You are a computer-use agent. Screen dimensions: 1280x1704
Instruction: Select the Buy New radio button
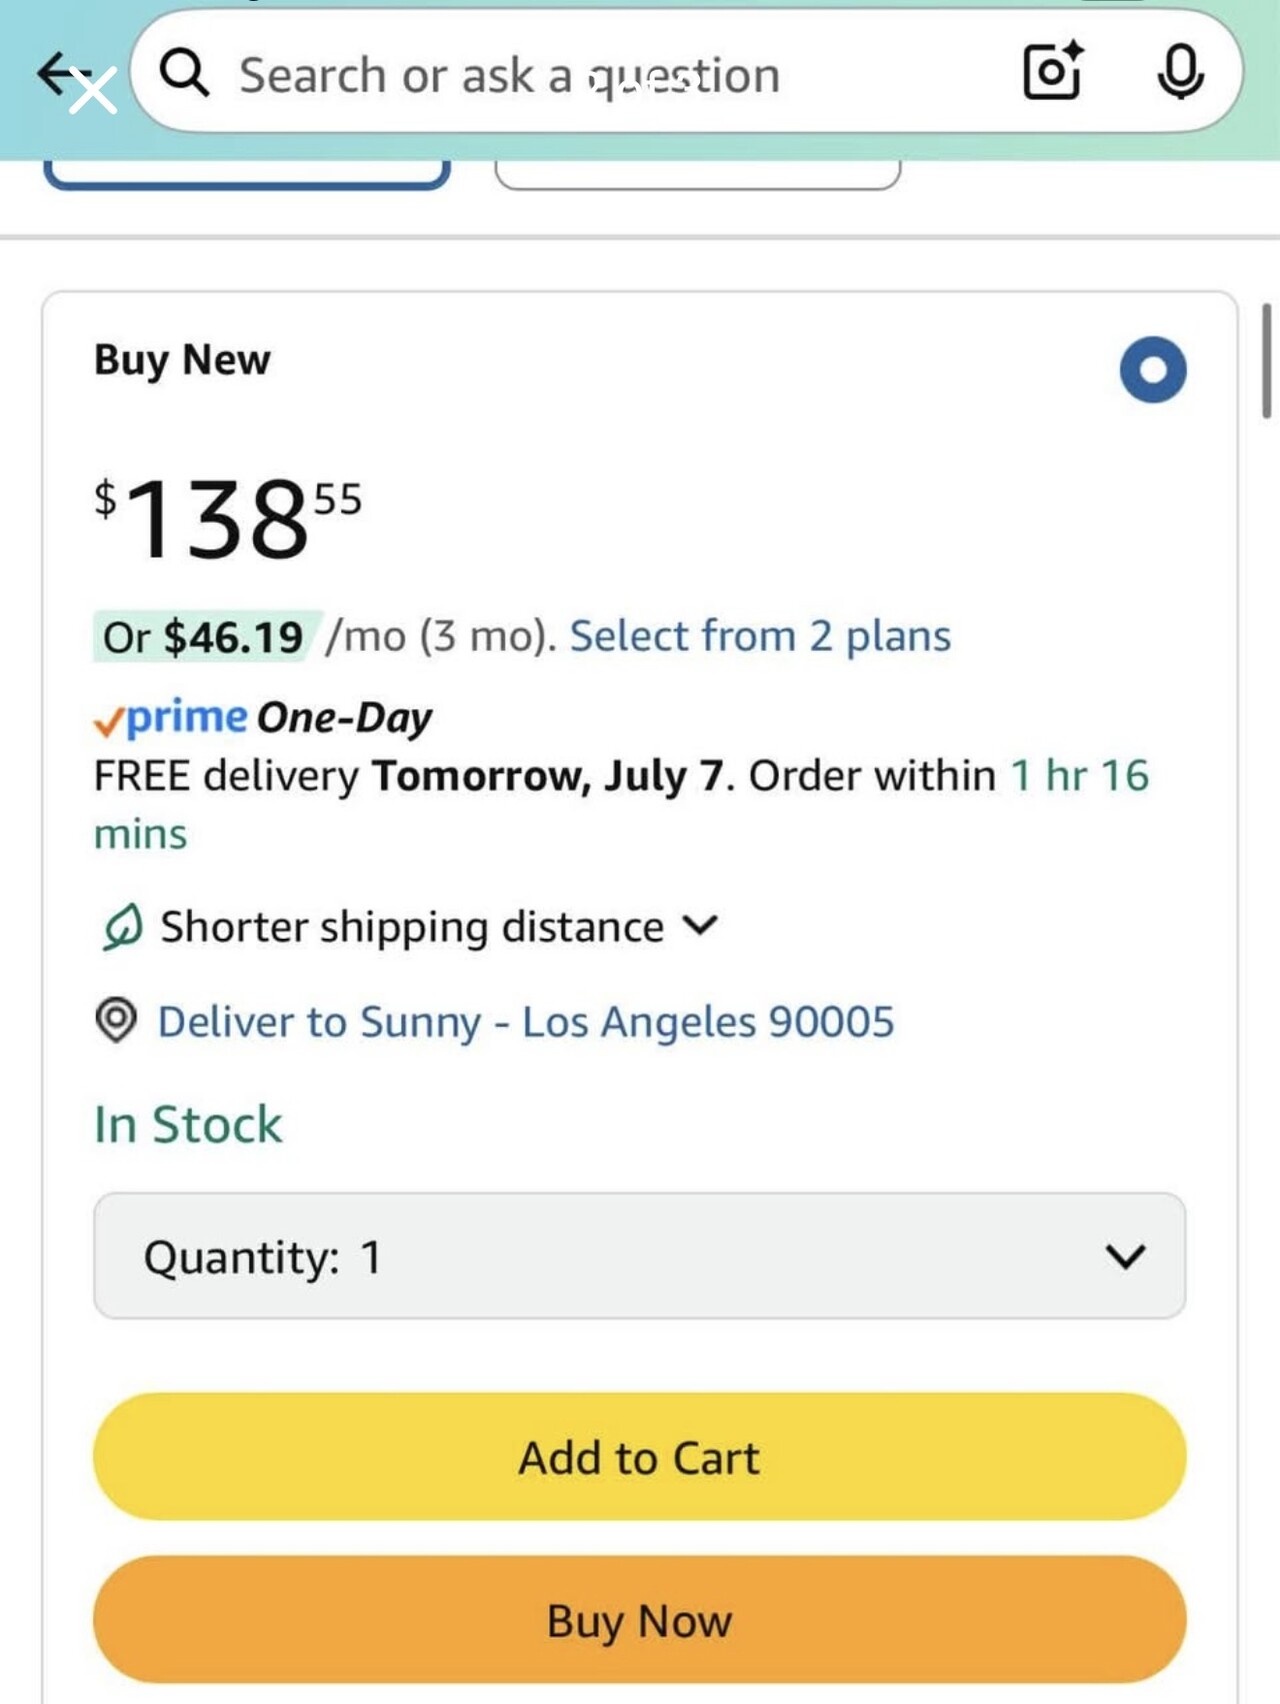click(1153, 370)
